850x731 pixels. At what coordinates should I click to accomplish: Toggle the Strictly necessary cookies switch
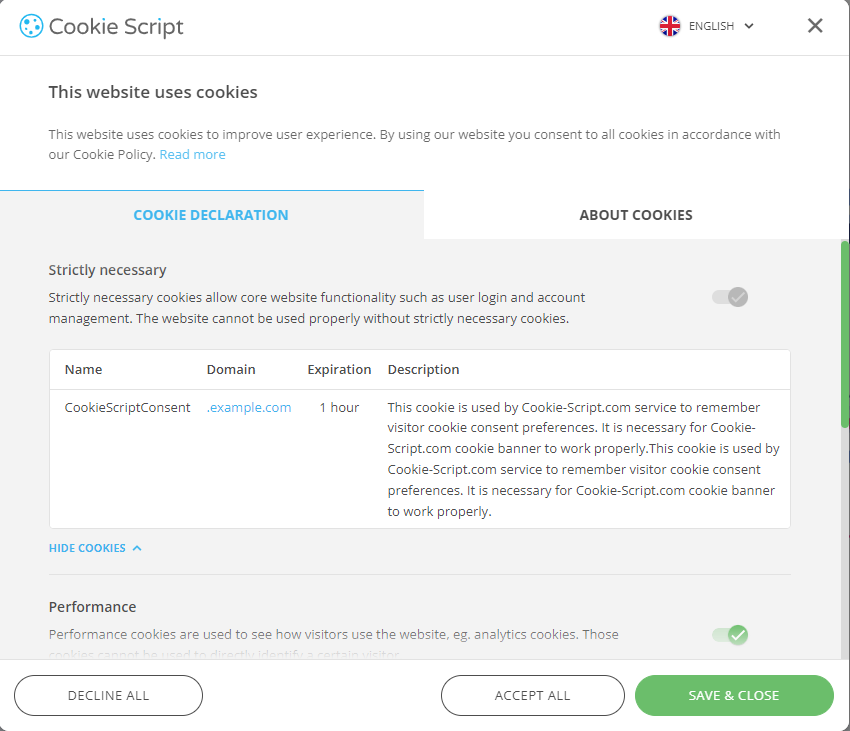click(x=730, y=297)
